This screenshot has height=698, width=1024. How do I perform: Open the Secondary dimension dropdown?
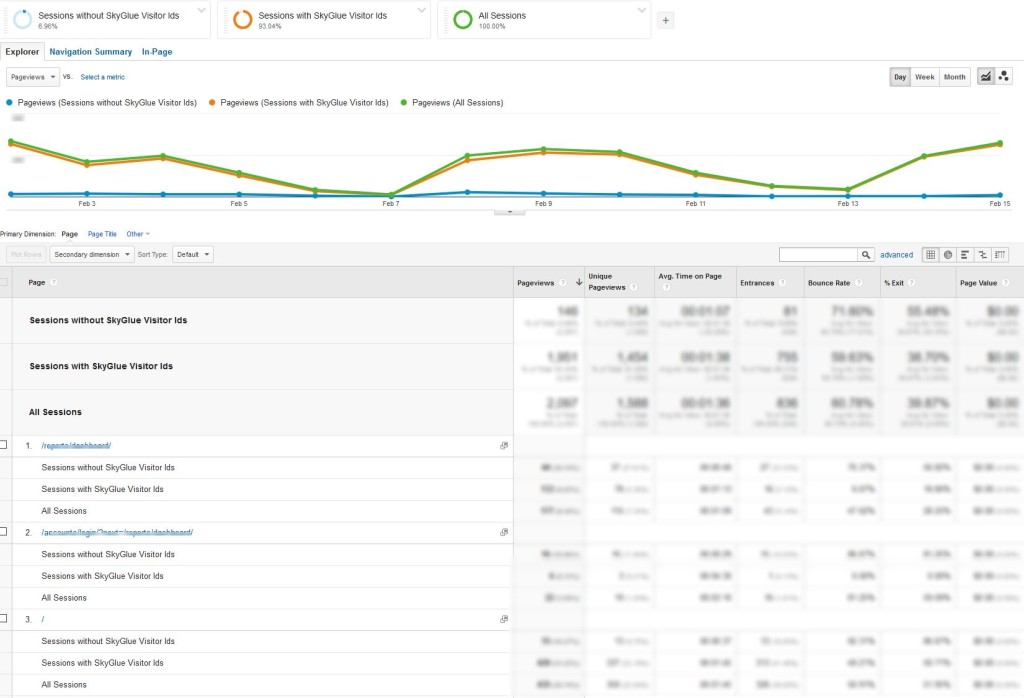(92, 255)
